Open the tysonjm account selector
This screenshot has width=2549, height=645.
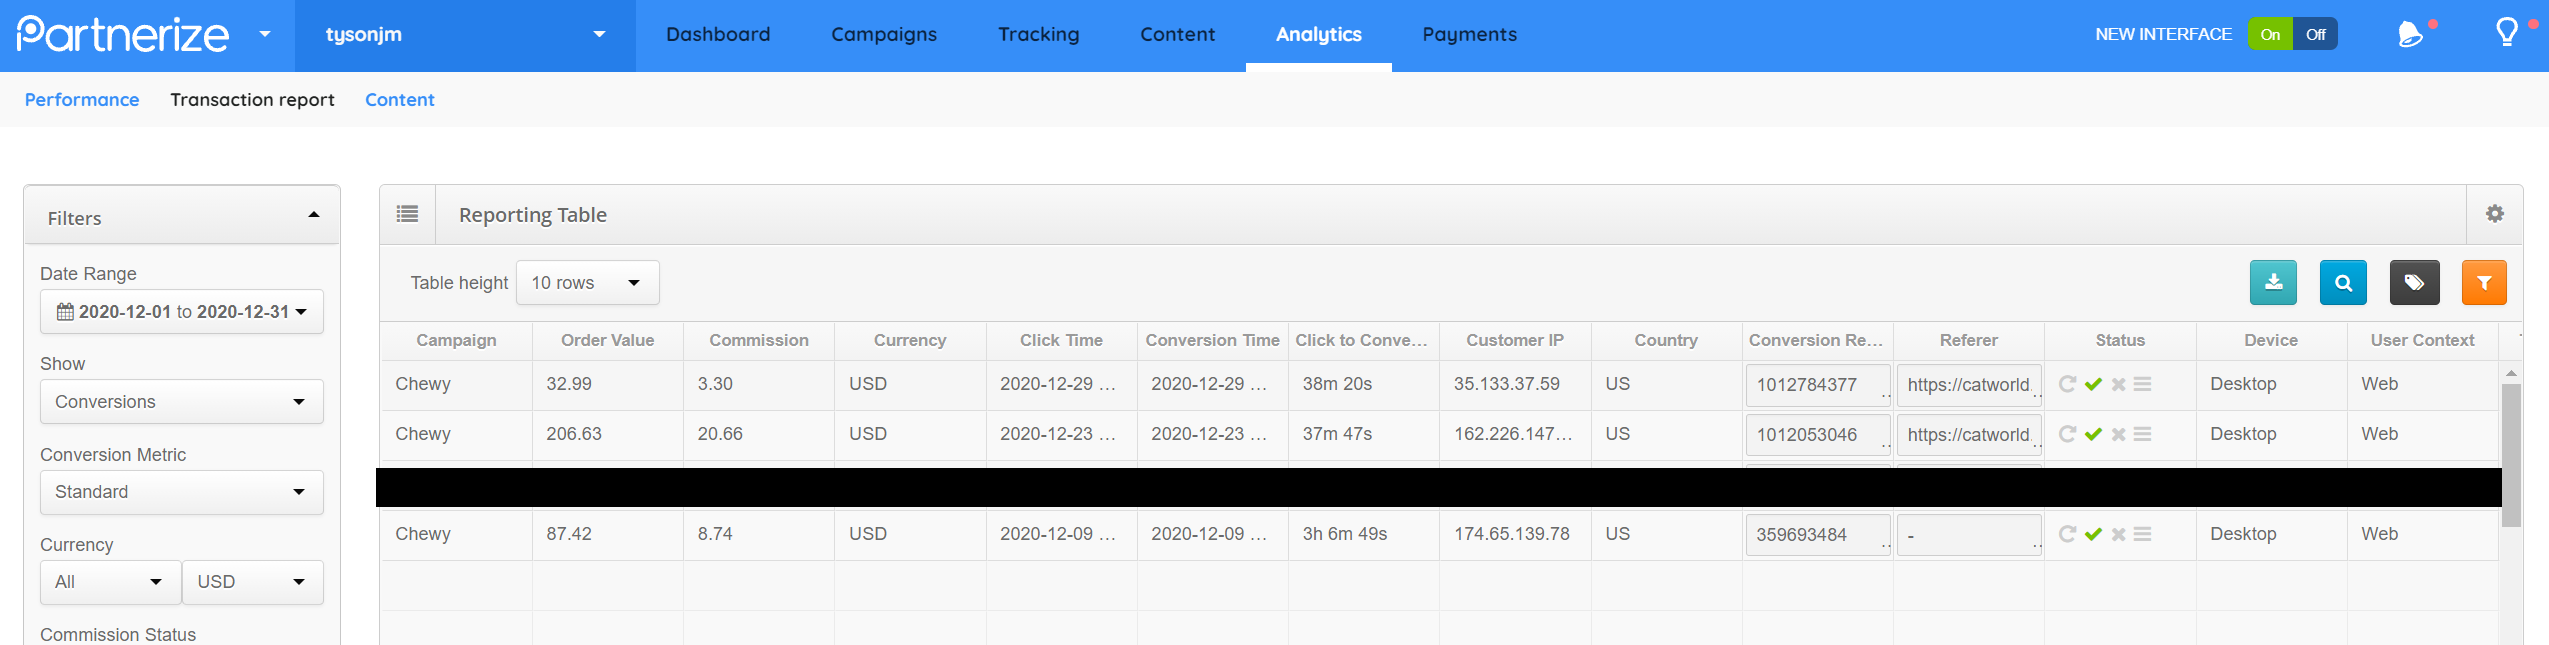465,35
